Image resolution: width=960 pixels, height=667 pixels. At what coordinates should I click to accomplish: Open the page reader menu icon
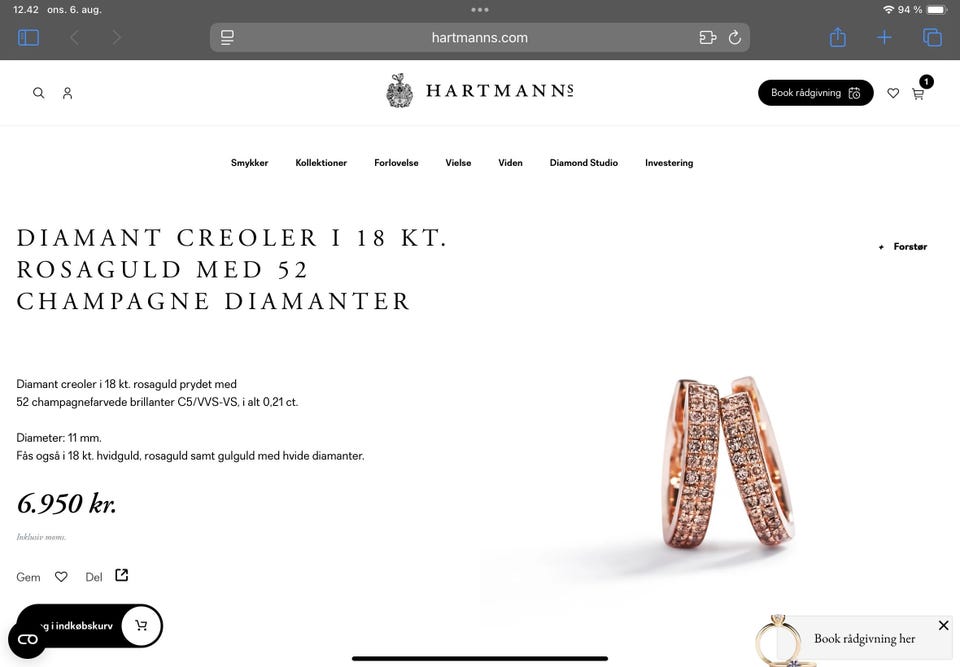pos(227,38)
